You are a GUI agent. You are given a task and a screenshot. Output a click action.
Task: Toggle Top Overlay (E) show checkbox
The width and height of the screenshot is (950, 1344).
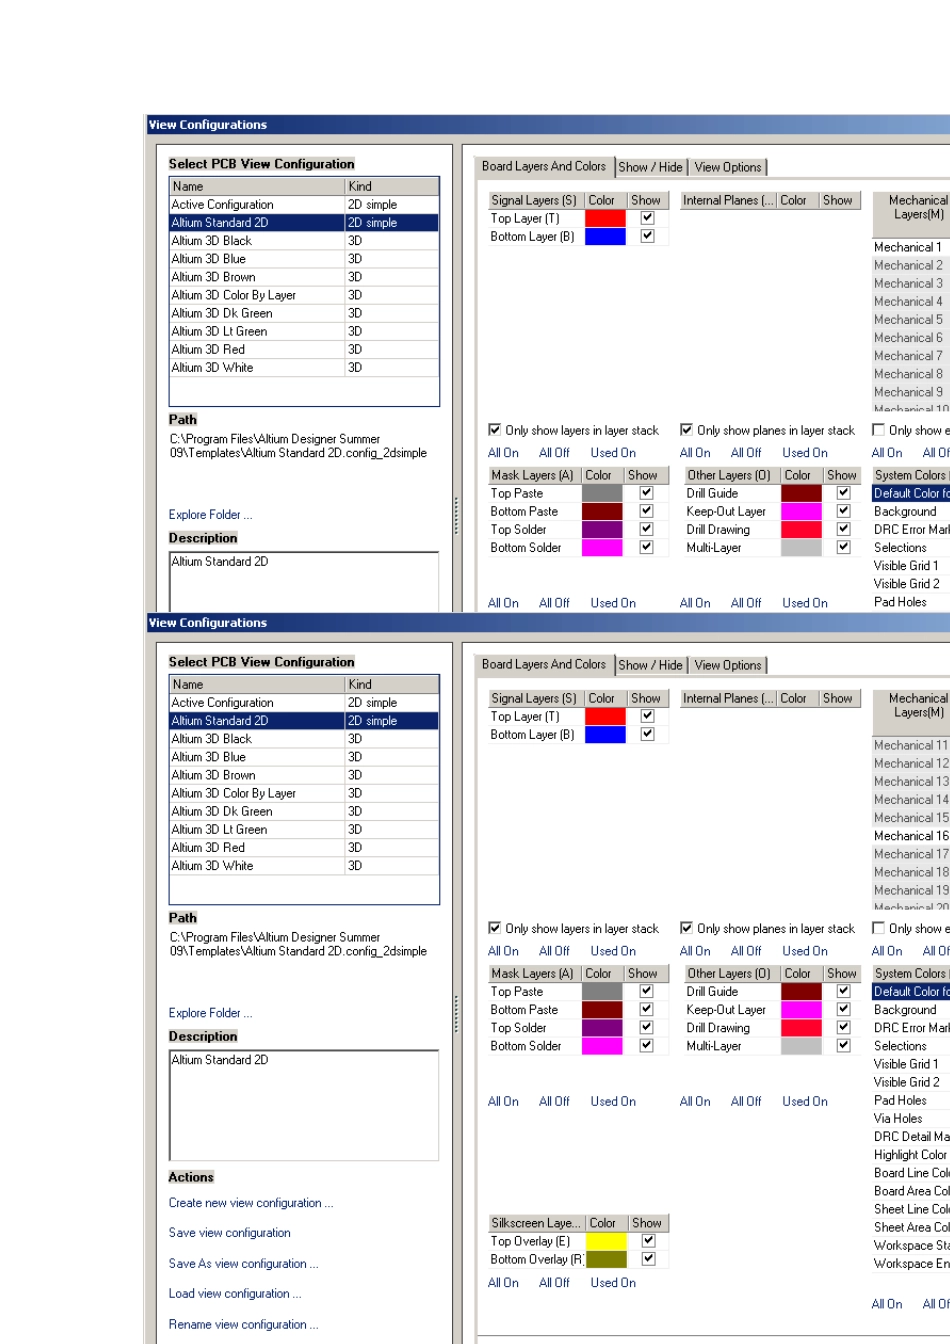click(648, 1241)
